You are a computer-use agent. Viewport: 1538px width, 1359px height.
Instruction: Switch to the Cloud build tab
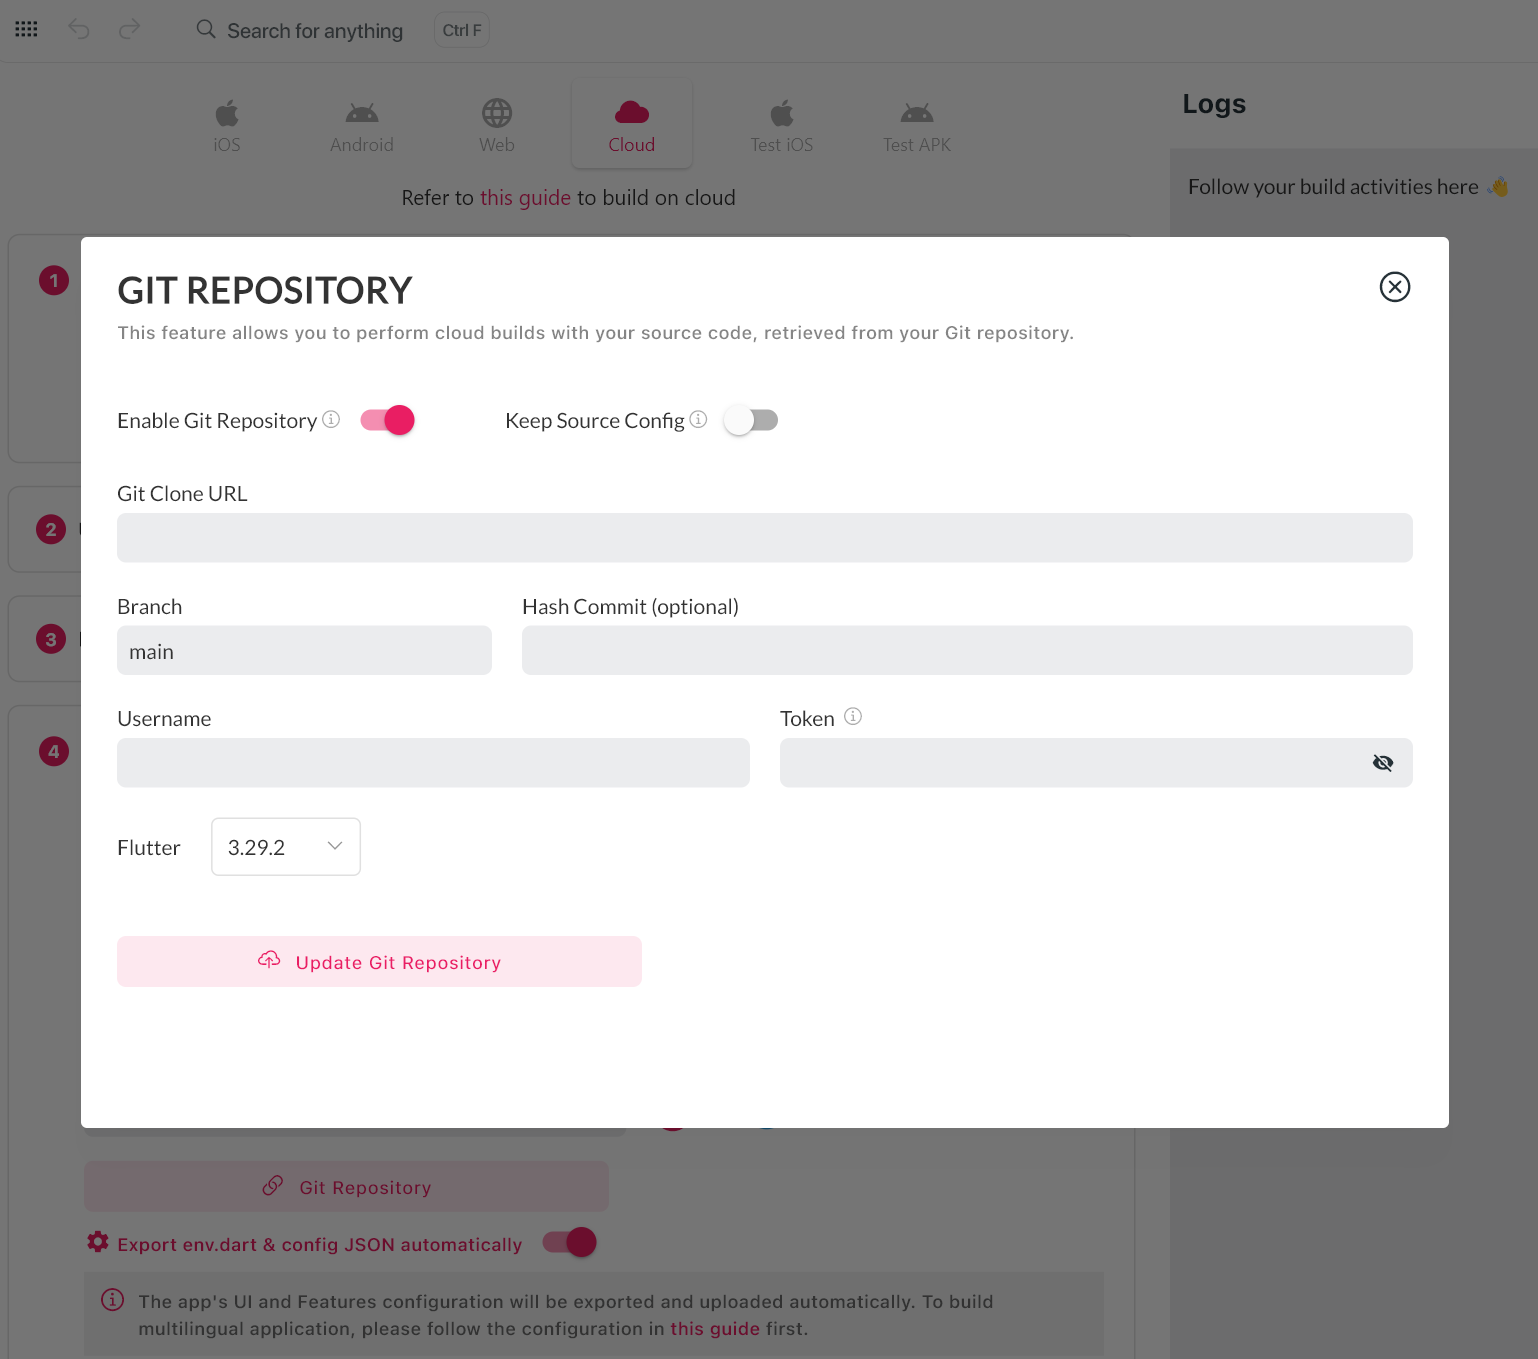pos(631,125)
